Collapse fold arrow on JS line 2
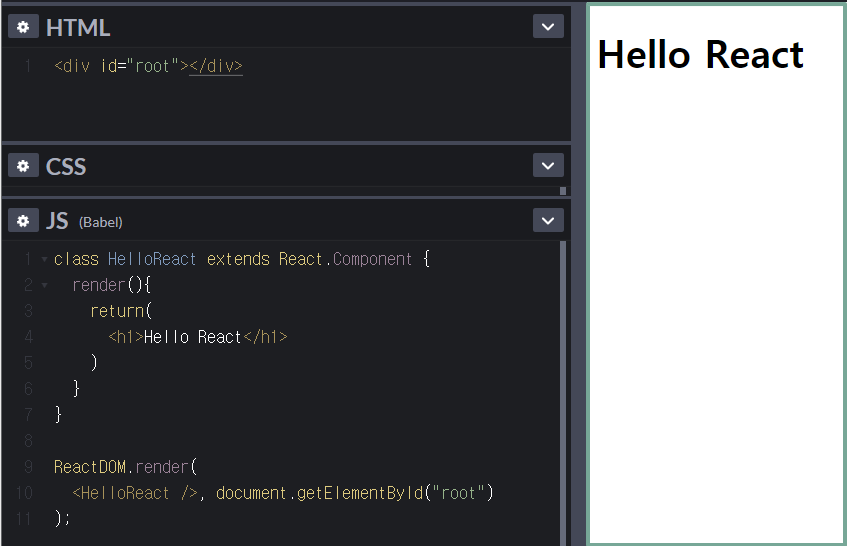 tap(44, 285)
